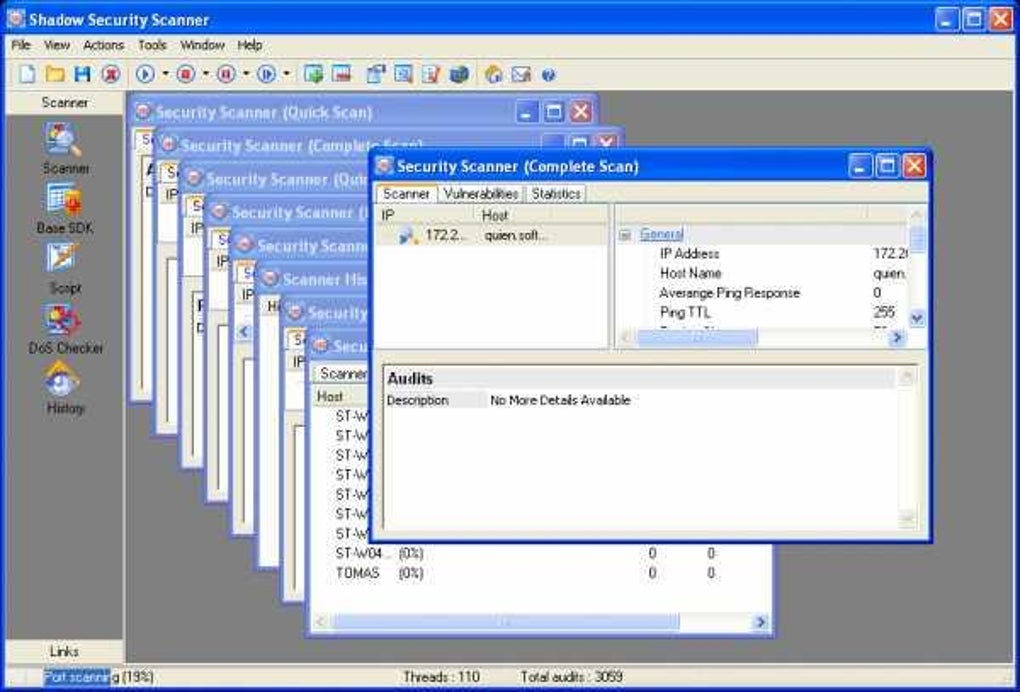Open the Window menu
1020x692 pixels.
(x=202, y=45)
